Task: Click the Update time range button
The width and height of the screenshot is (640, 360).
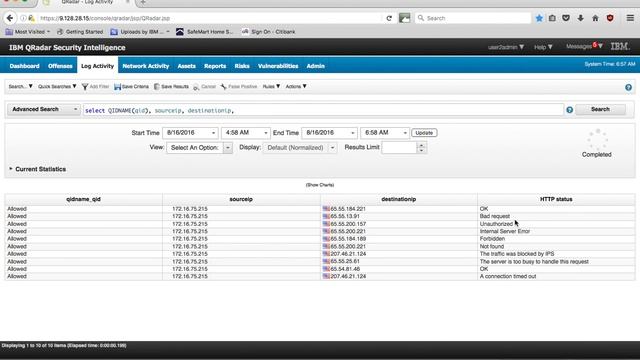Action: point(424,133)
